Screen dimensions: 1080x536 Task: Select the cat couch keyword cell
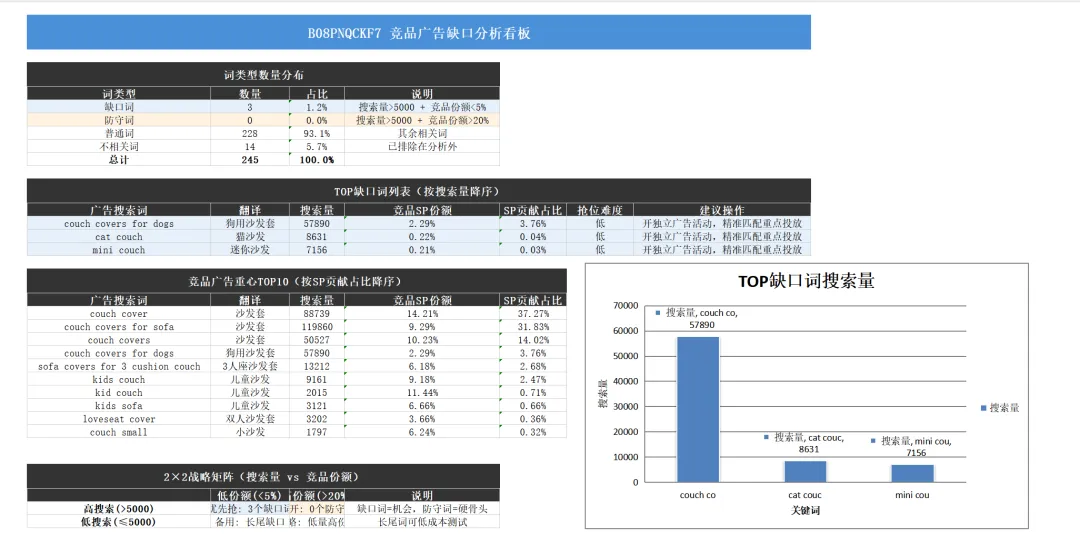click(x=118, y=236)
